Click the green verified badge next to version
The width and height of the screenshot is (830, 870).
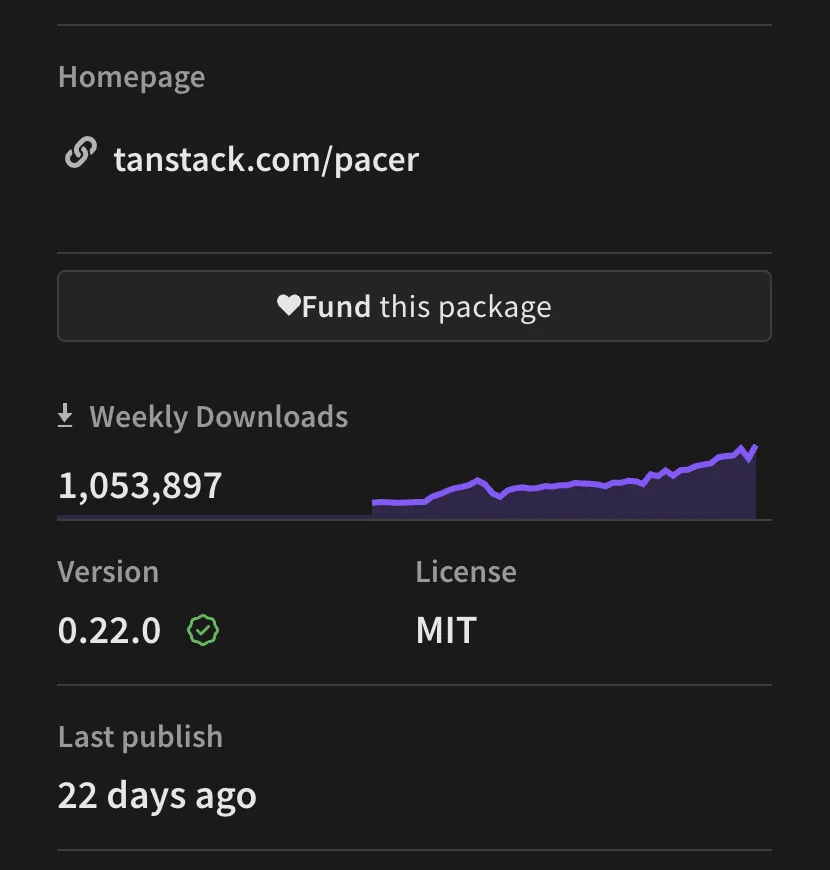click(203, 630)
